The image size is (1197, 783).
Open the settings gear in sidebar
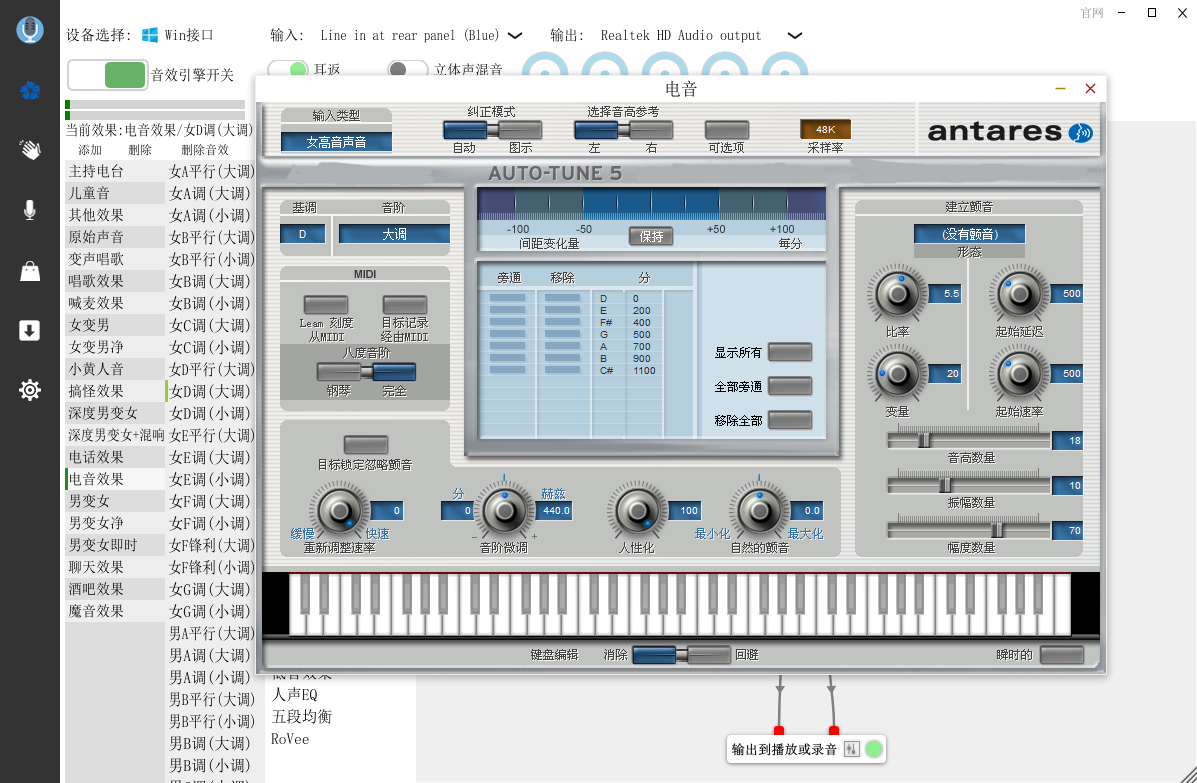[x=30, y=390]
